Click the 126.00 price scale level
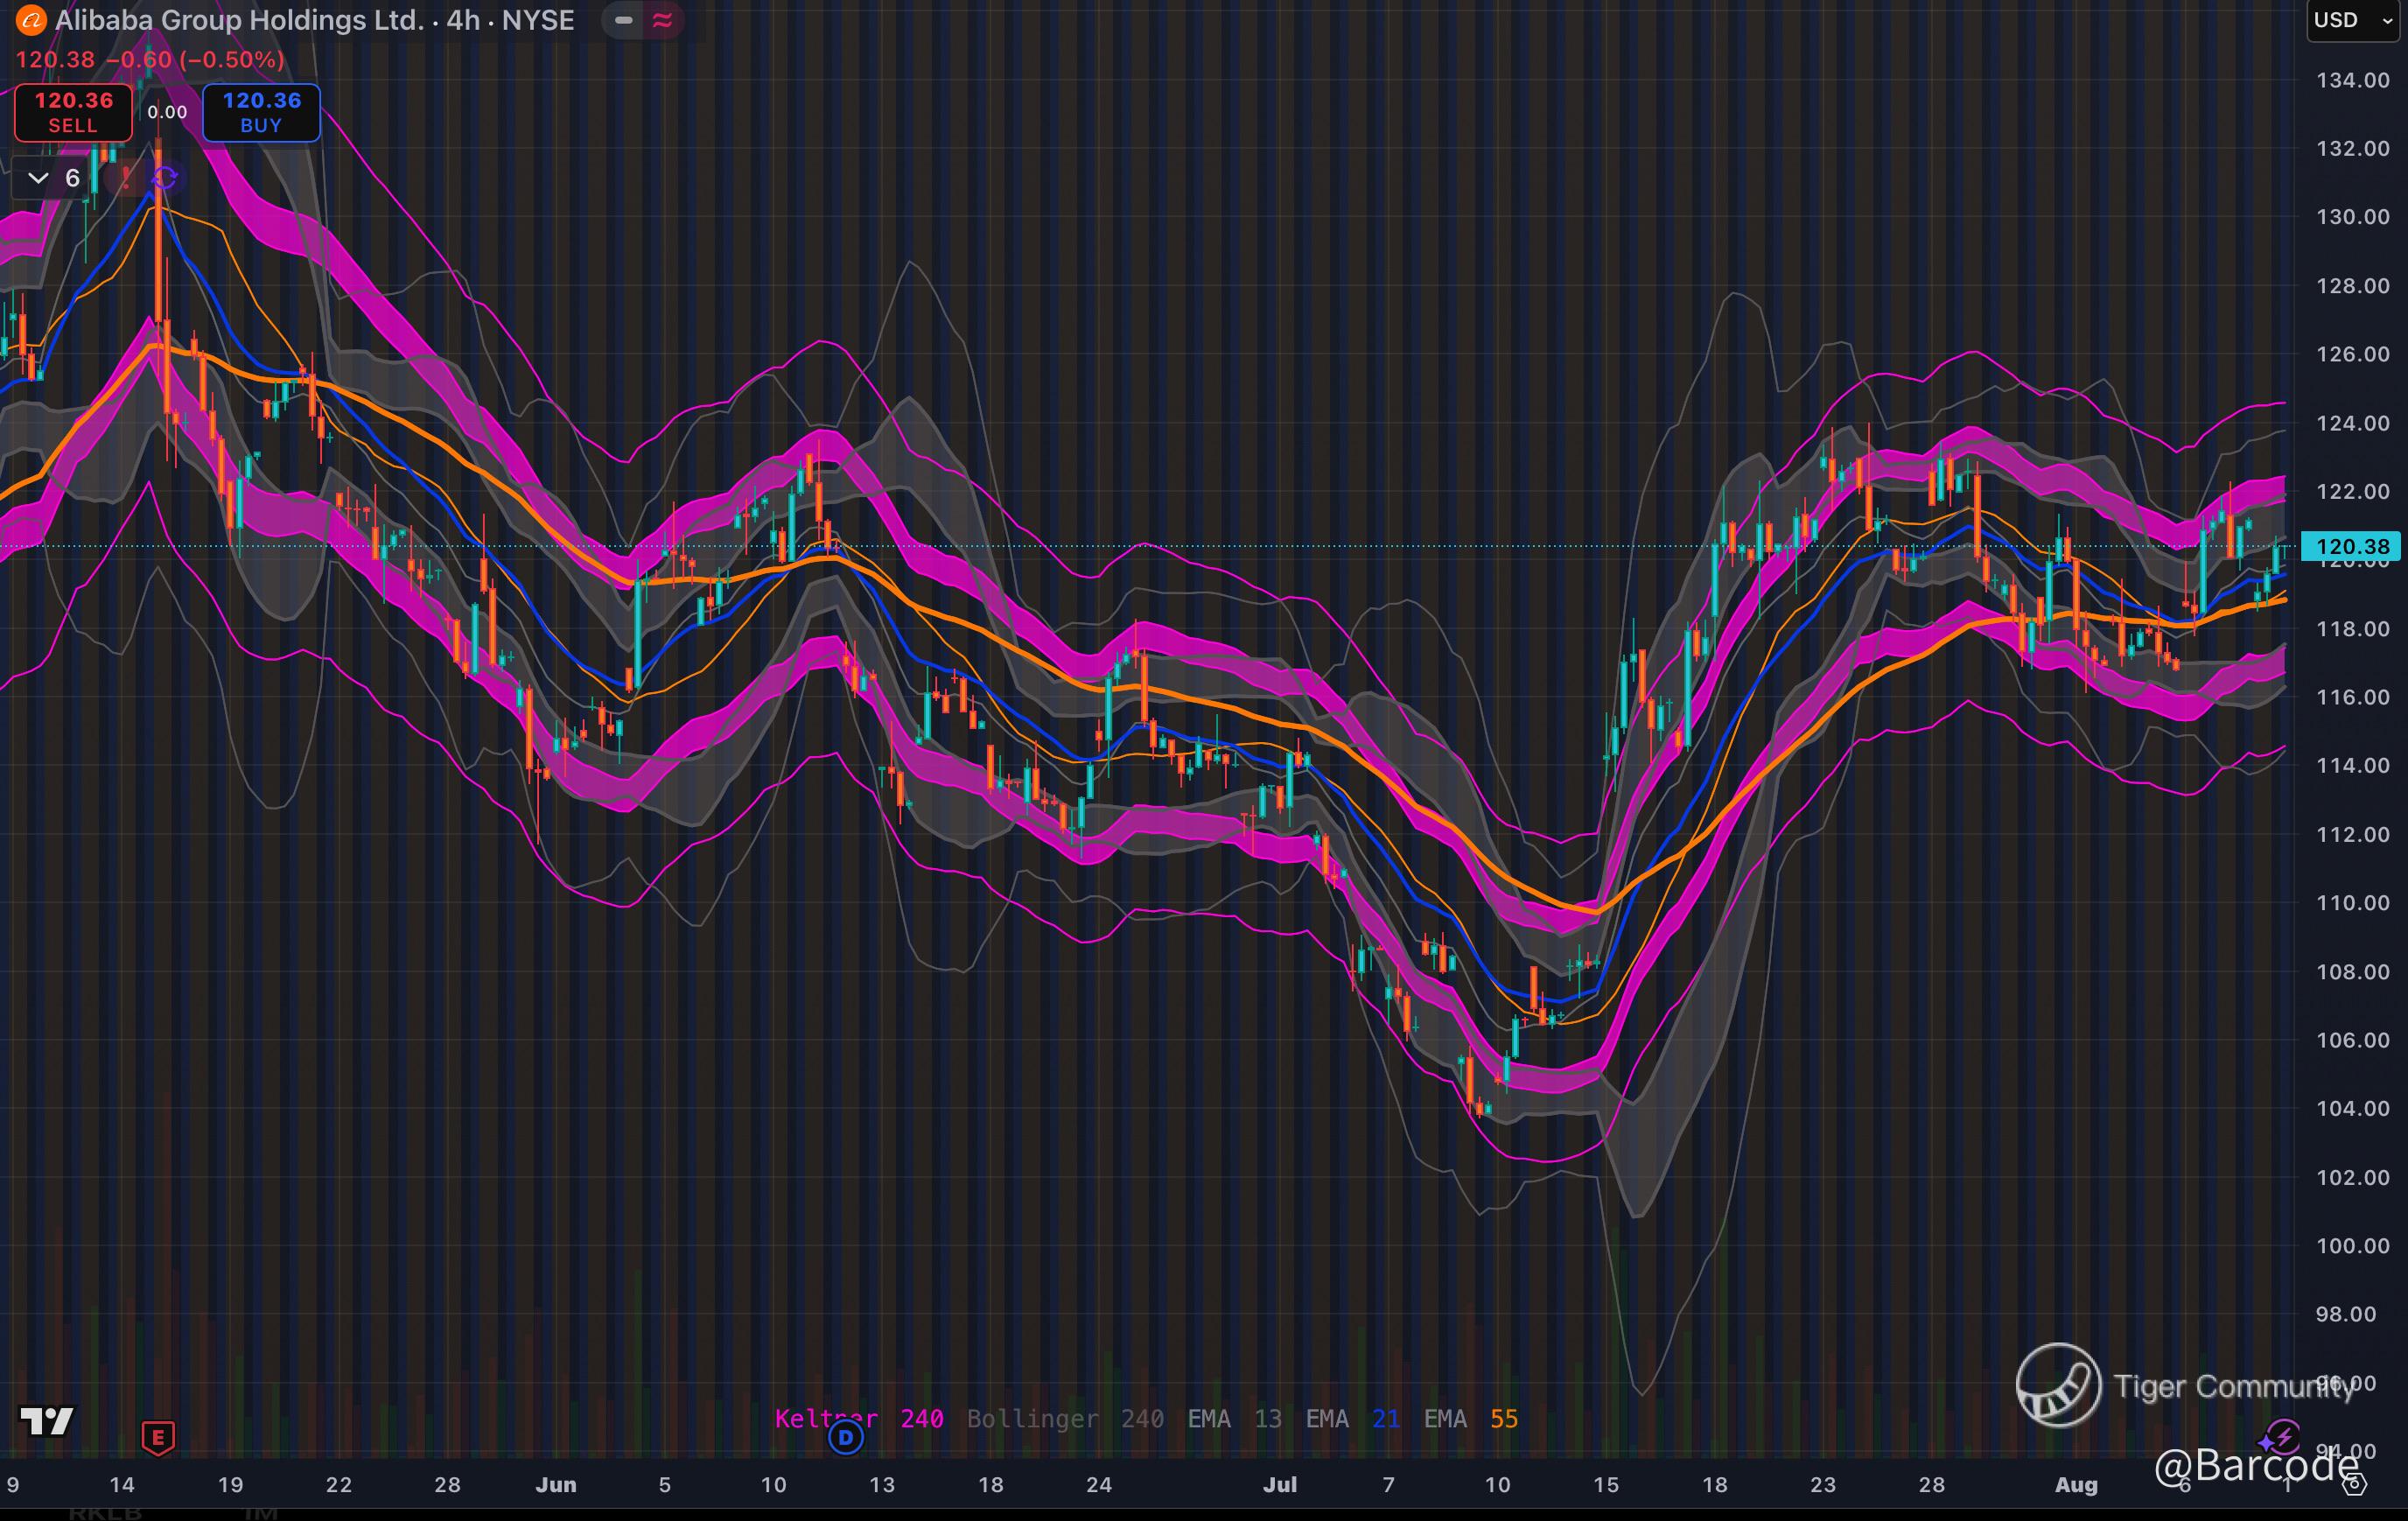This screenshot has height=1521, width=2408. pos(2352,354)
